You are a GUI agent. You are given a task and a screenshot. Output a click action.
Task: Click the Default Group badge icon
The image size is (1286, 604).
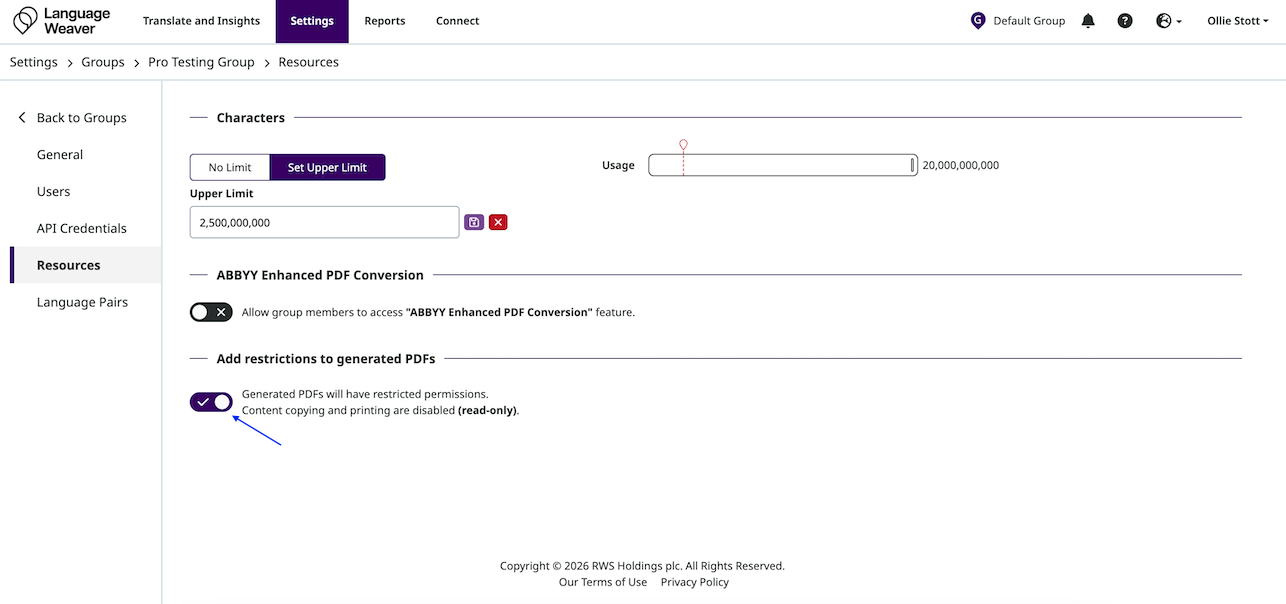pyautogui.click(x=978, y=21)
